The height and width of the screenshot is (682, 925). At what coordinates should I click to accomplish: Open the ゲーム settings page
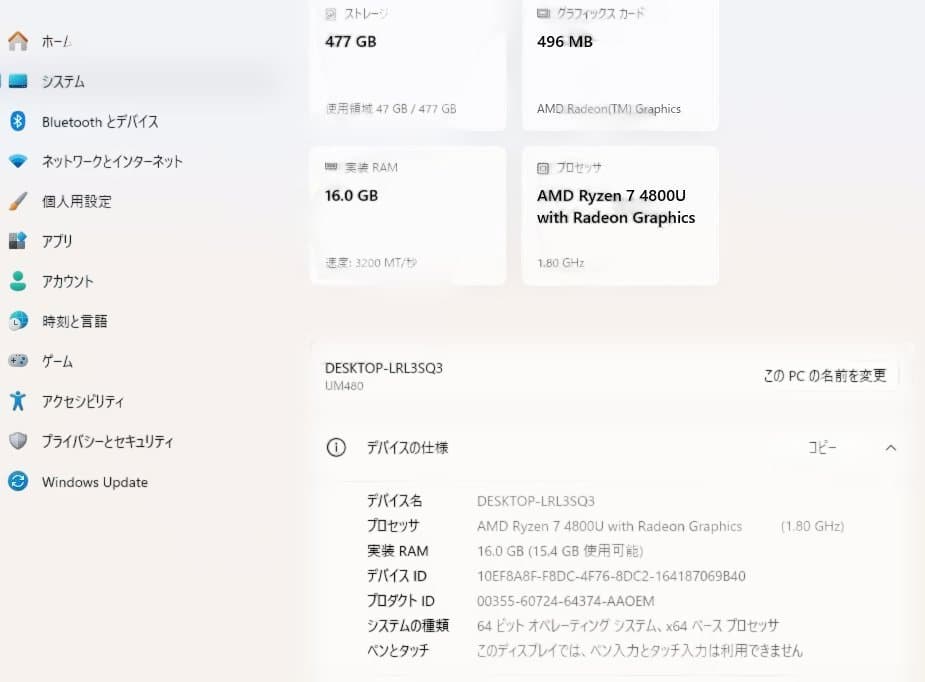[55, 361]
